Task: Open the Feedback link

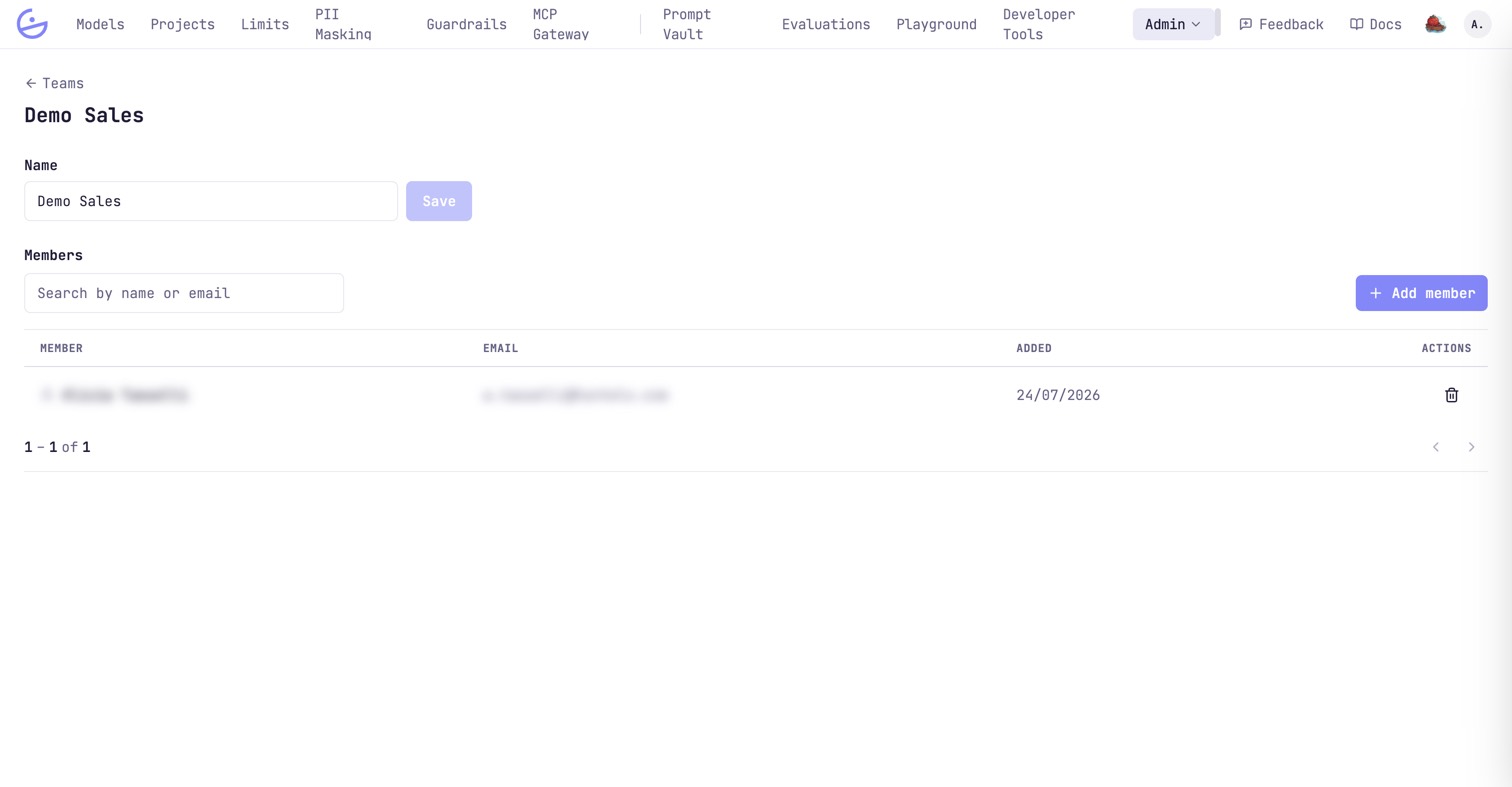Action: (1281, 24)
